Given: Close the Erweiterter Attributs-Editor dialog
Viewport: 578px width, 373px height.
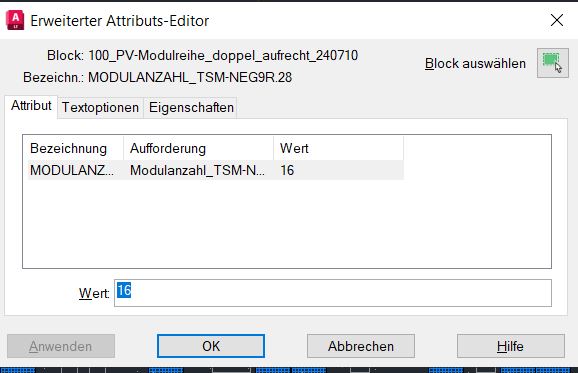Looking at the screenshot, I should pos(557,20).
